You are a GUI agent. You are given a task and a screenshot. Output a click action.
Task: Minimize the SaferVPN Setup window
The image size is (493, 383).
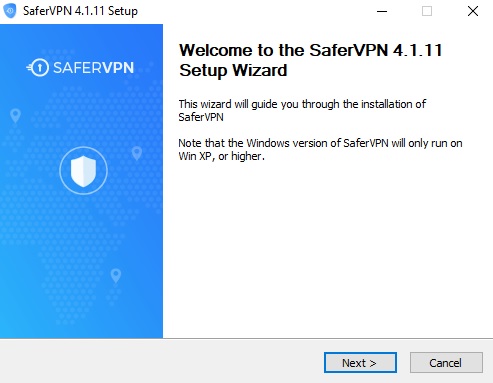coord(382,11)
